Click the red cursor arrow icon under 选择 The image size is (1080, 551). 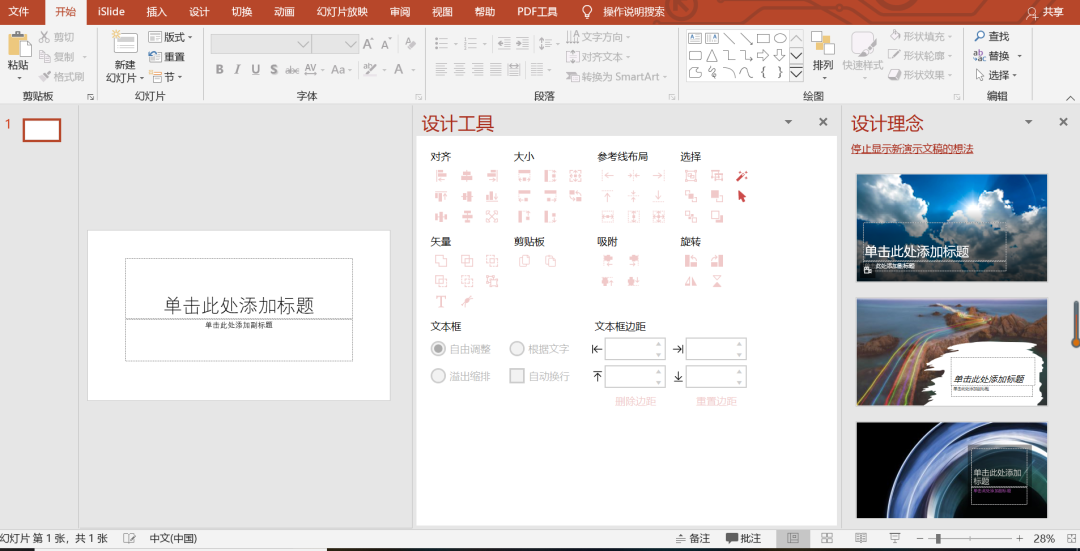pos(742,196)
